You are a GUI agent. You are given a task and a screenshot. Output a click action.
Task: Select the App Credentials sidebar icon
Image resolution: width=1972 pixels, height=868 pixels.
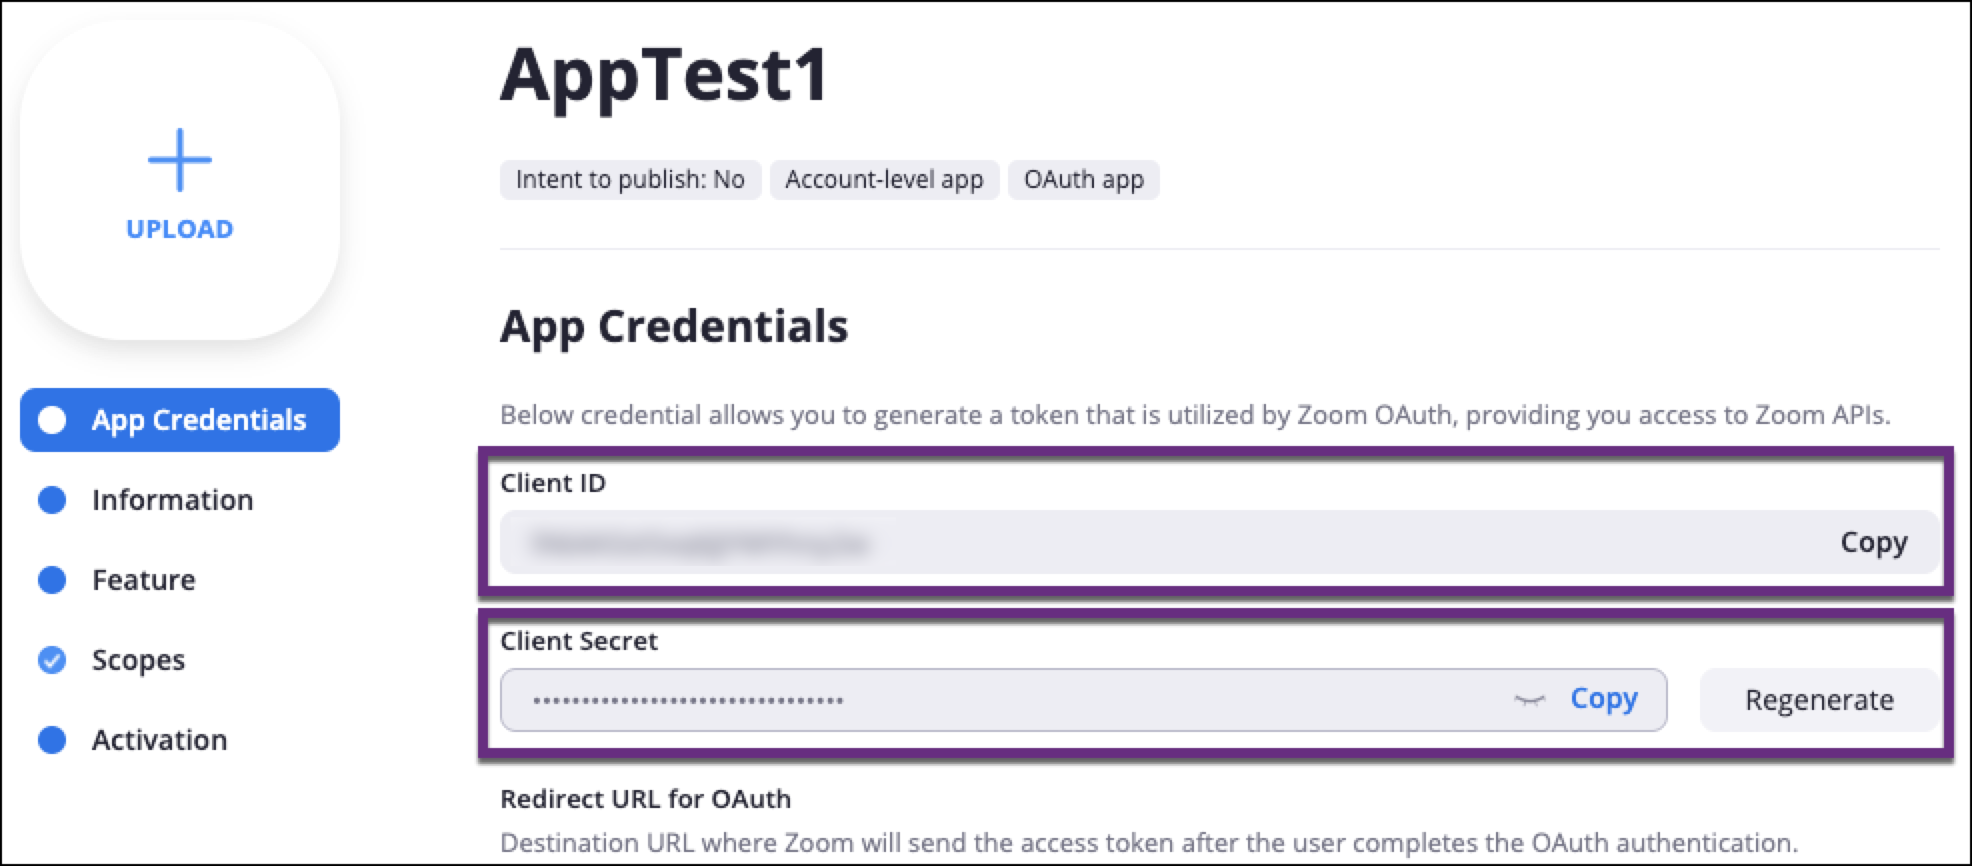point(52,420)
